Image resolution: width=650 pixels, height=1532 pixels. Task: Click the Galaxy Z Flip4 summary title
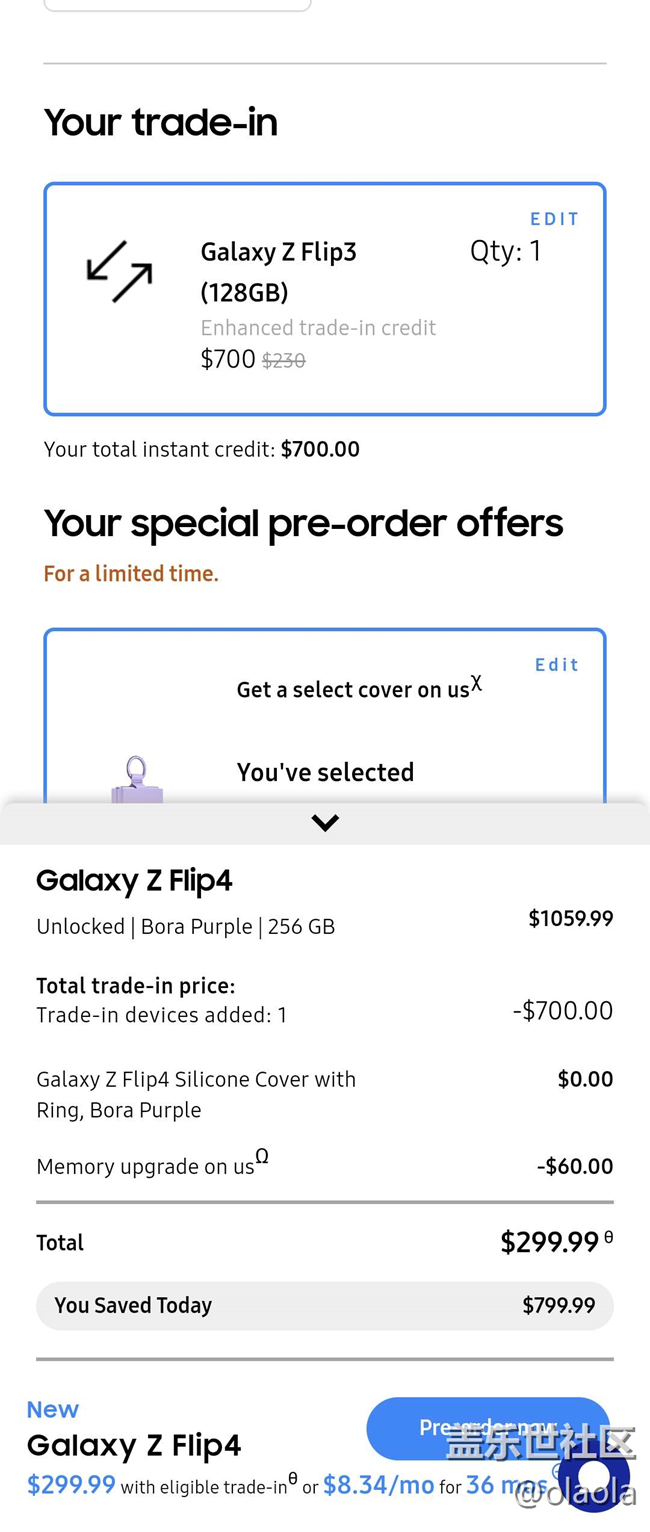pos(134,880)
